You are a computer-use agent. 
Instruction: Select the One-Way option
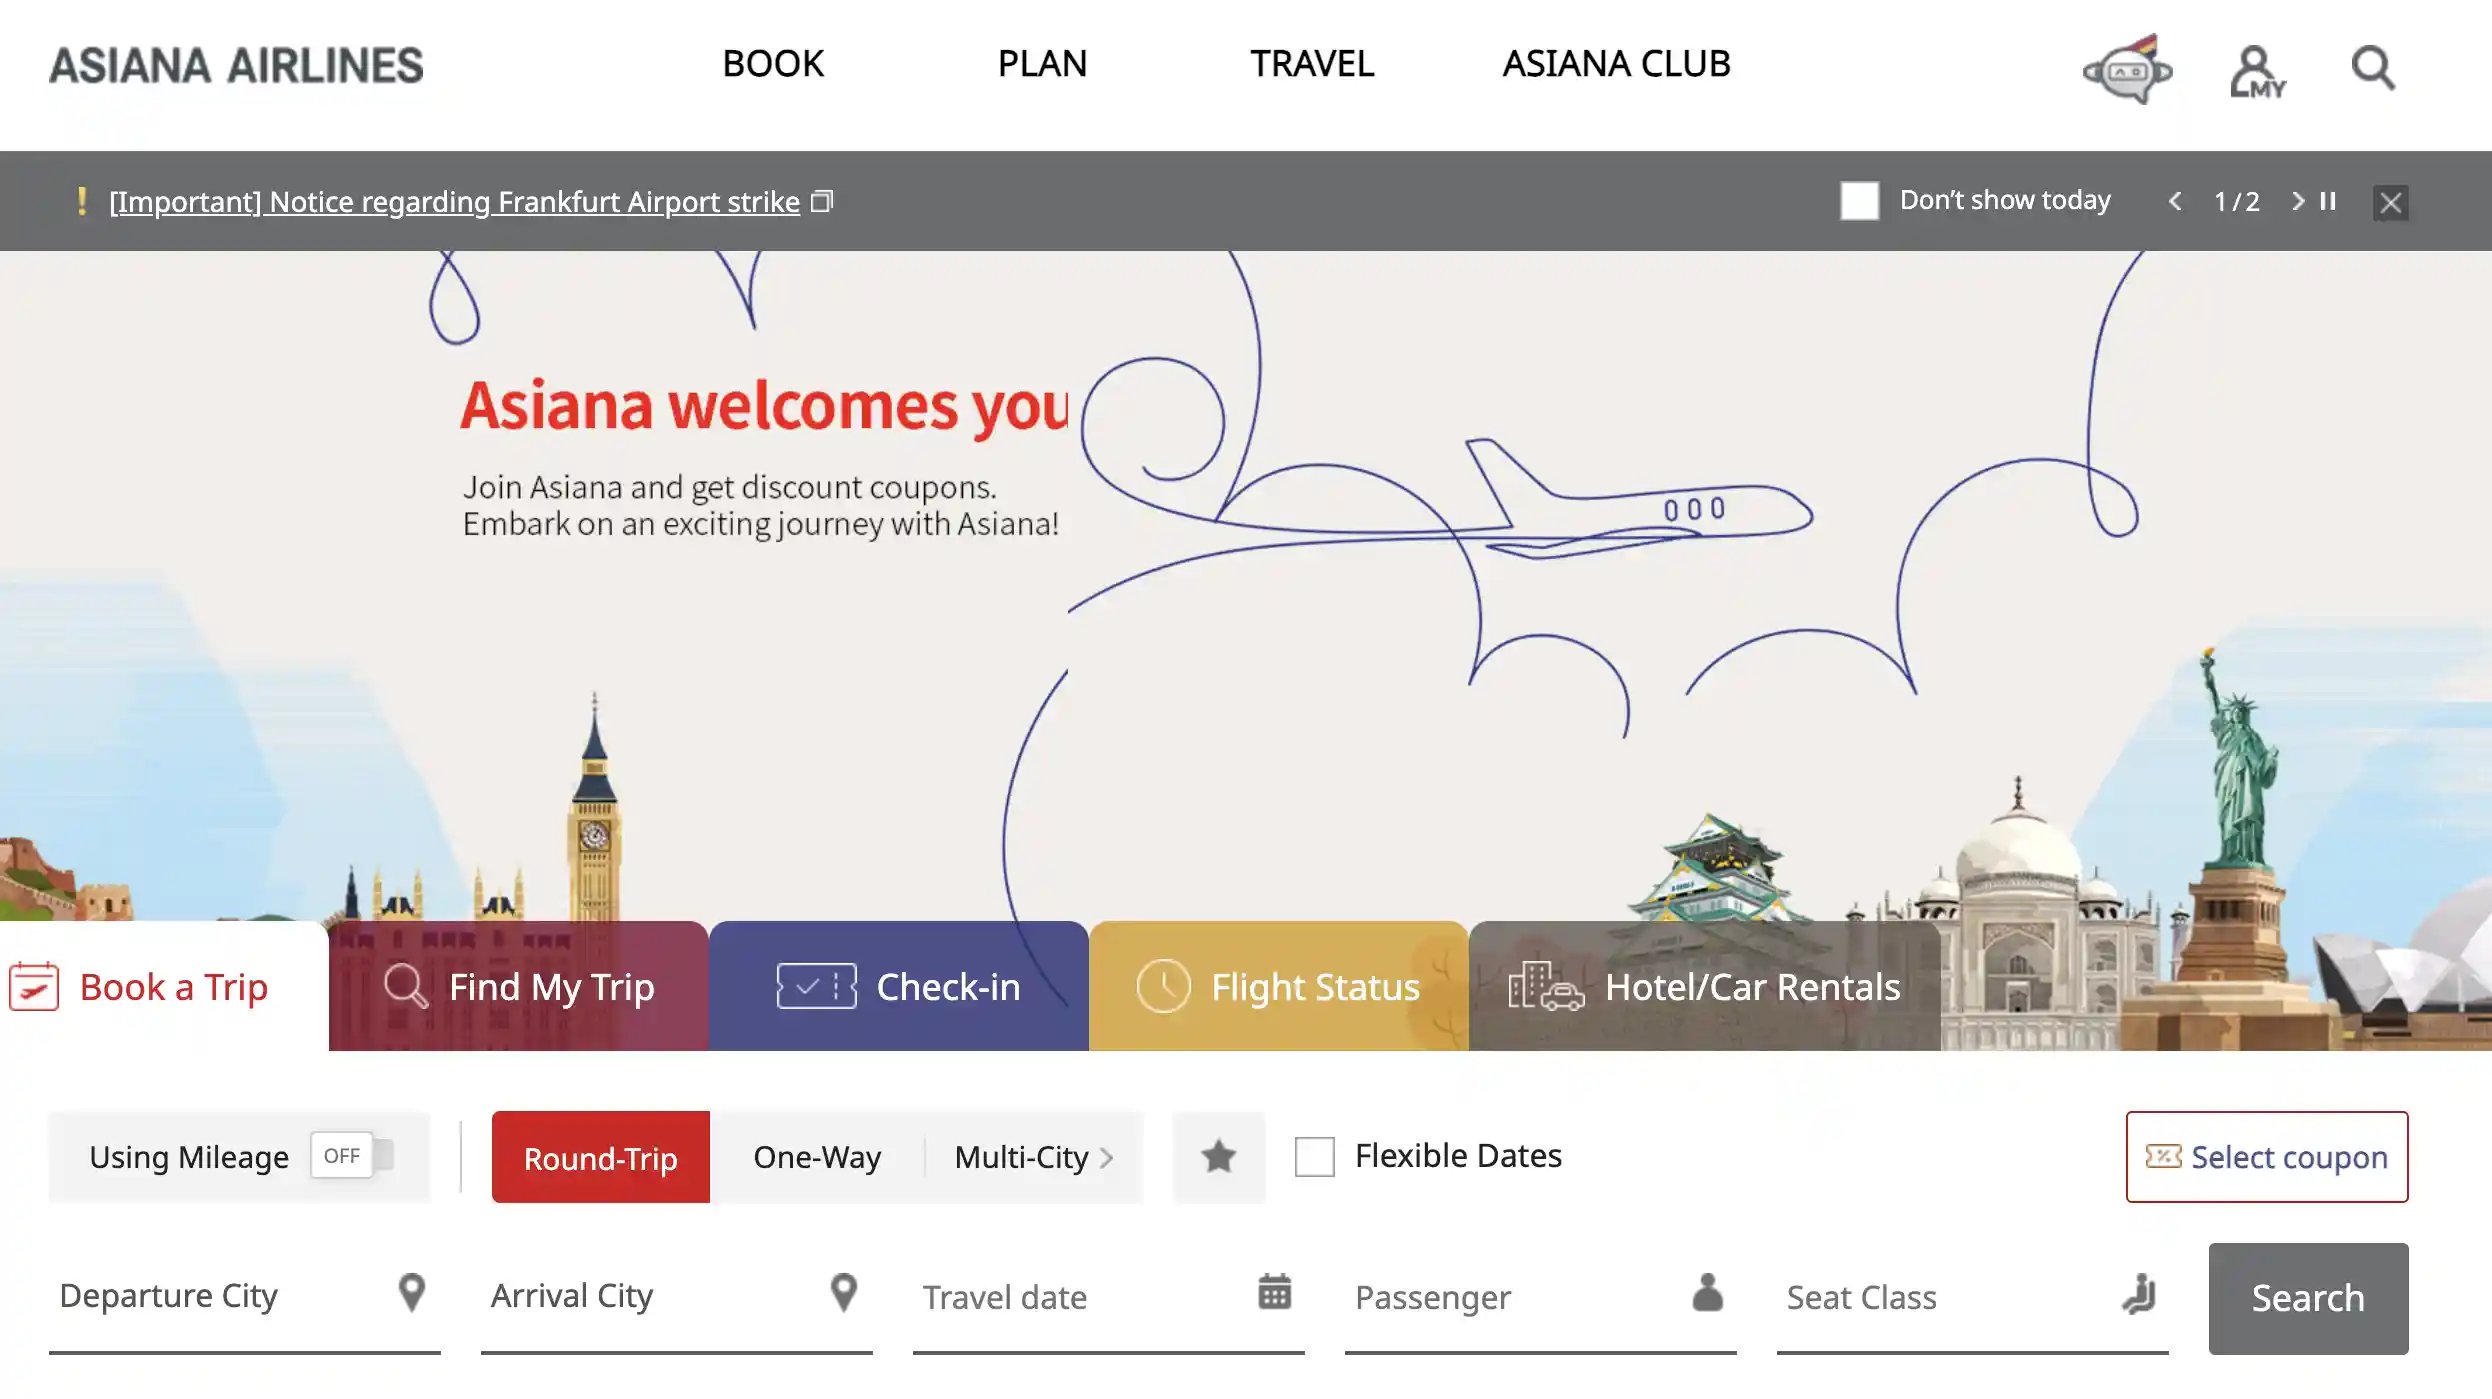coord(817,1156)
